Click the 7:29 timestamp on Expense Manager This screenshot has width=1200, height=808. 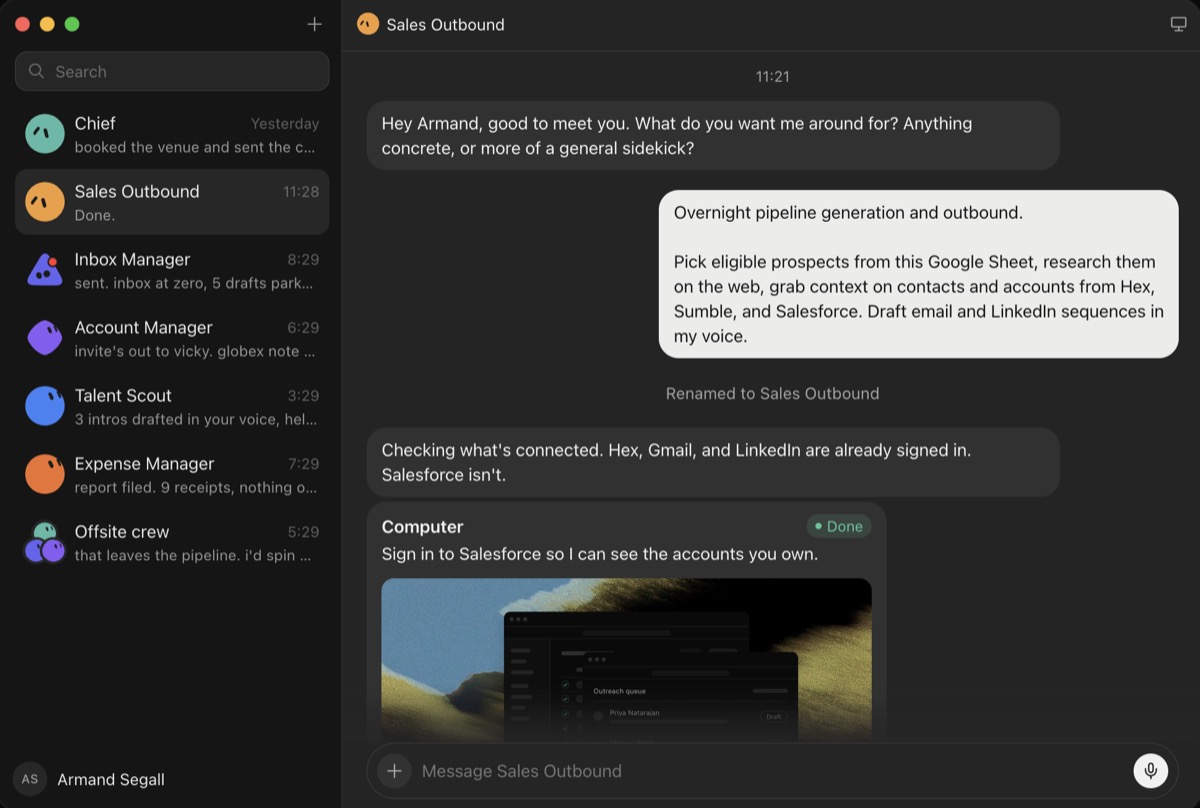click(x=303, y=464)
